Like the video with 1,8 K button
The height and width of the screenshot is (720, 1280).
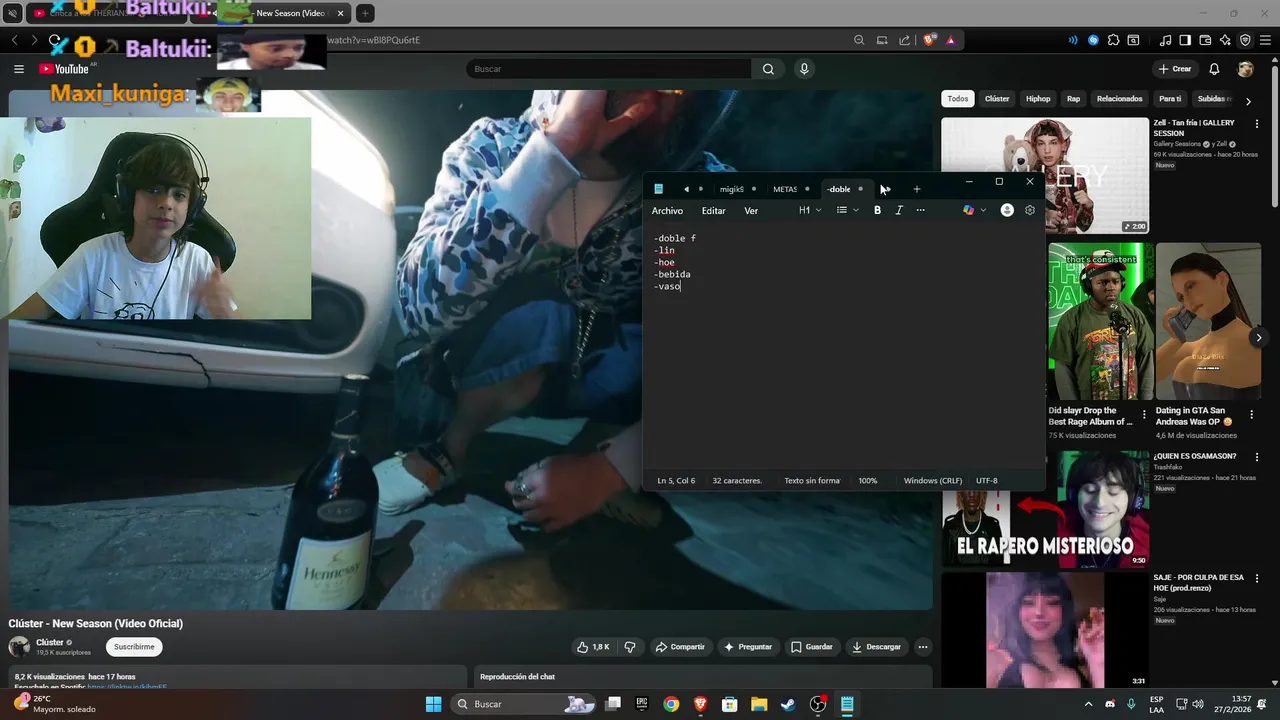pos(593,647)
